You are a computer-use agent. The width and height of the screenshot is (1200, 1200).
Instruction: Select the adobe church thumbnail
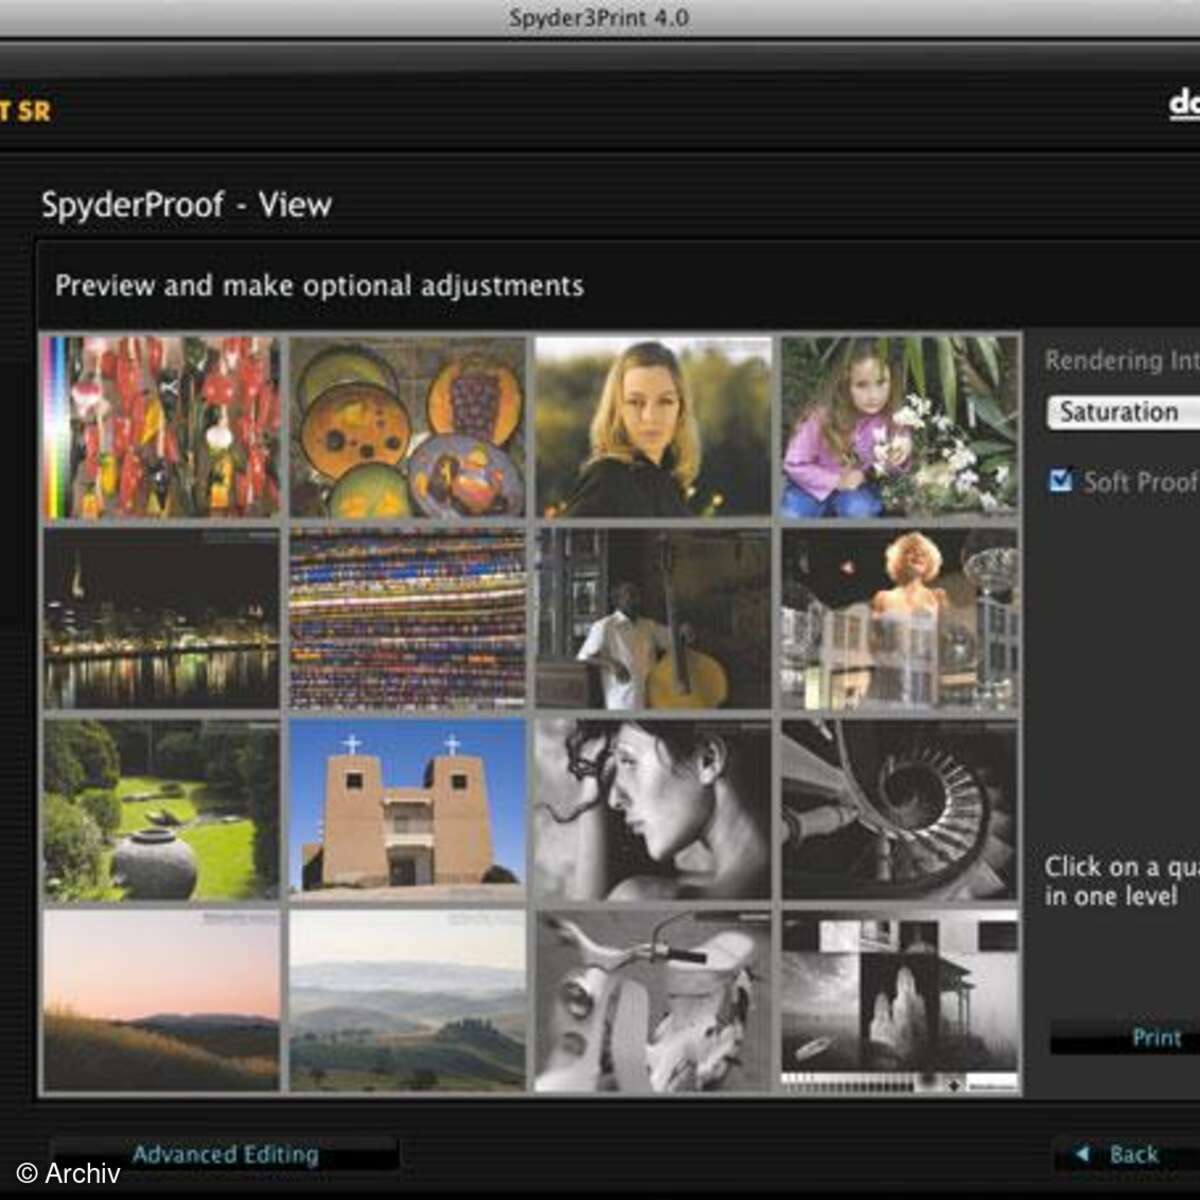(x=408, y=810)
